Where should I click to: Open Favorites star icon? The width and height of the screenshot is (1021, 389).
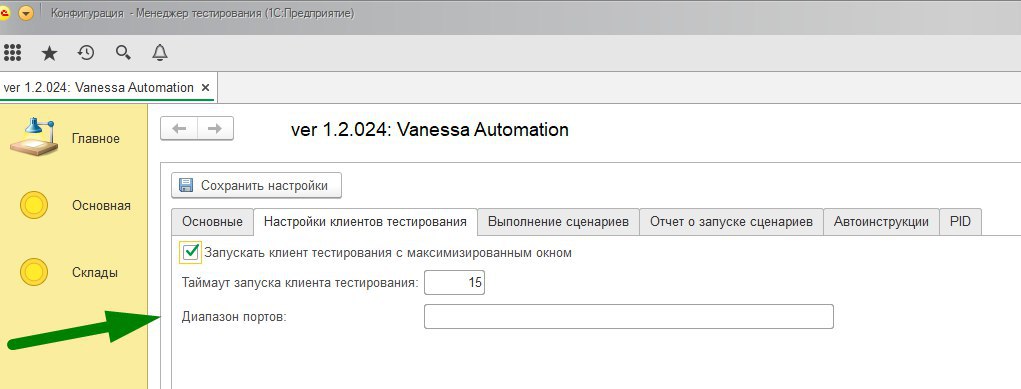[x=49, y=53]
